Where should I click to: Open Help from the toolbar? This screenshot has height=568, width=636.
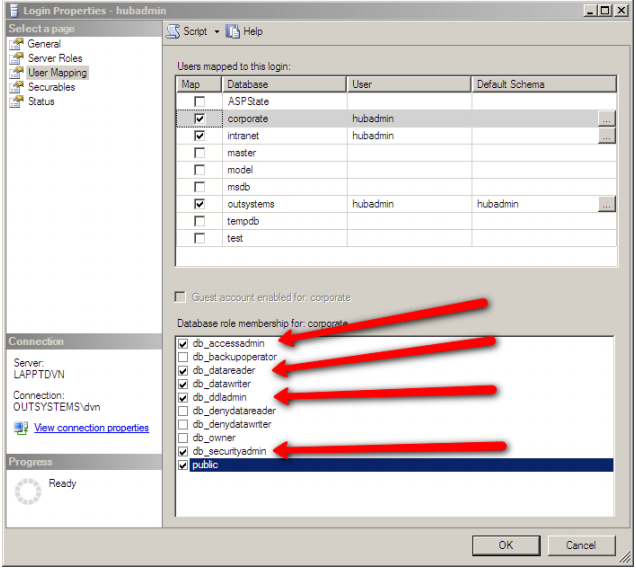pyautogui.click(x=245, y=31)
